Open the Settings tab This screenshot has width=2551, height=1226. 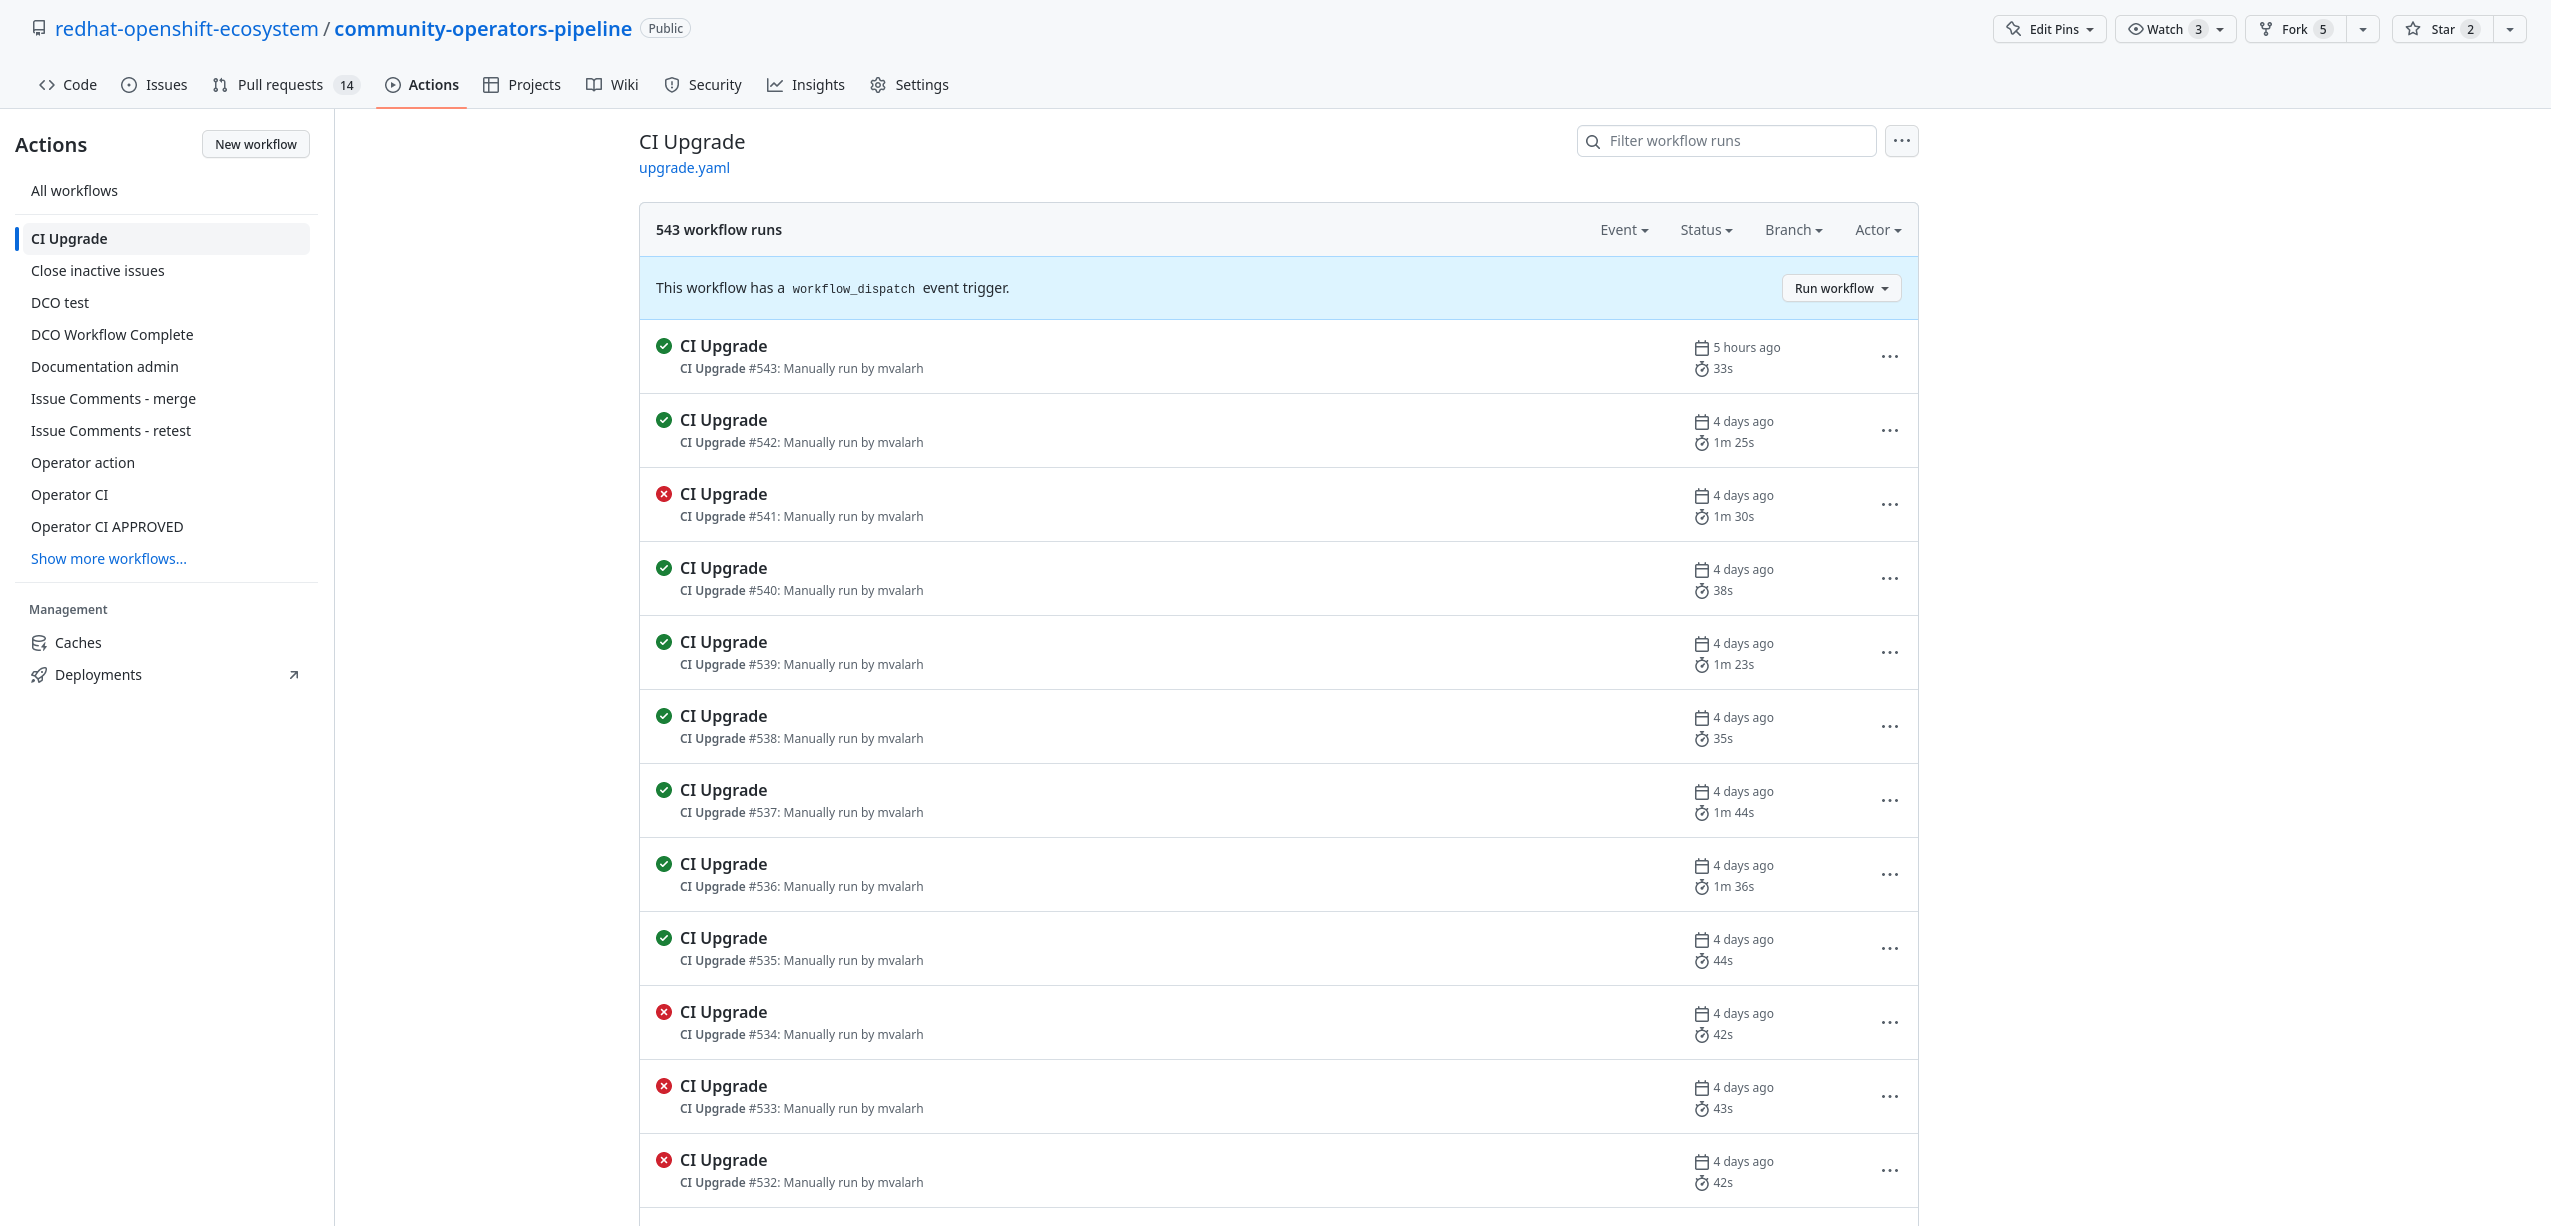pos(909,85)
